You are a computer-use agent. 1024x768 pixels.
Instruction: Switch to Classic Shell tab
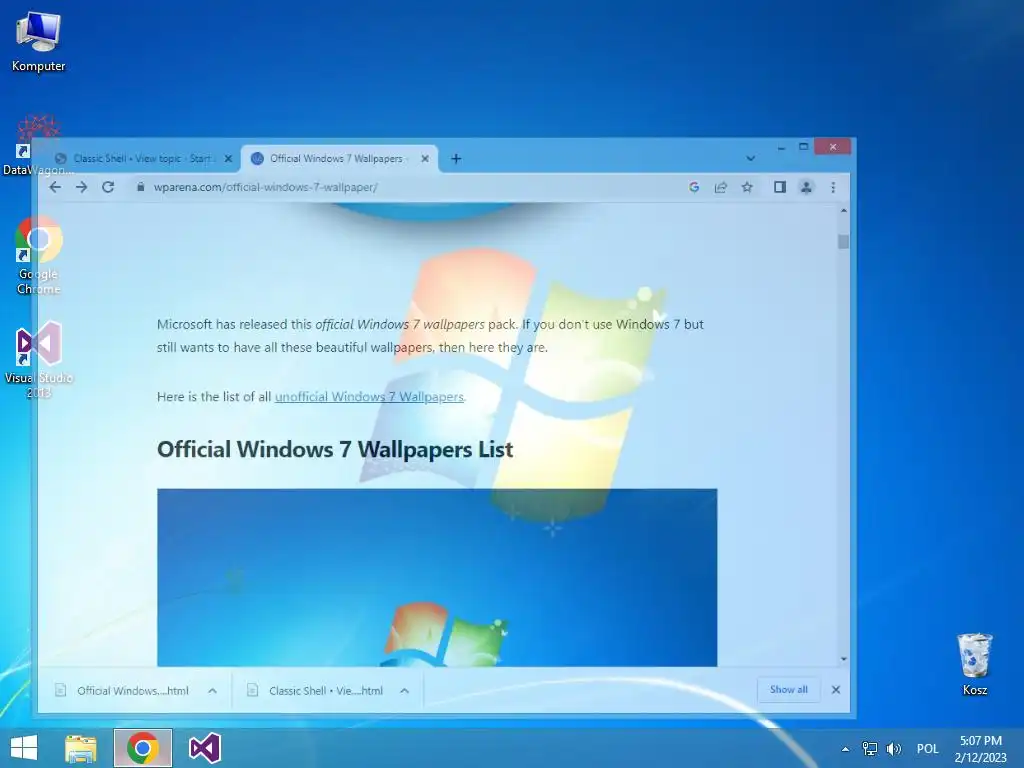point(134,159)
